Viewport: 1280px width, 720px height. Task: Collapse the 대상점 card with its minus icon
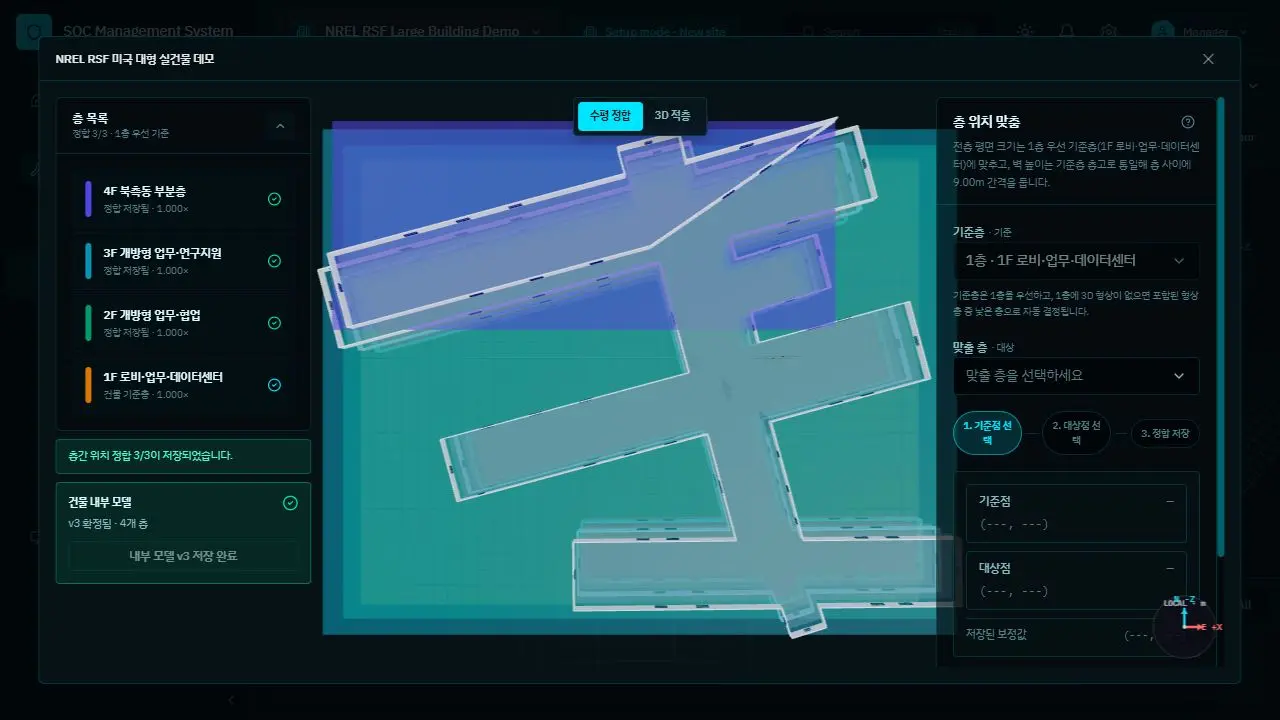coord(1170,568)
